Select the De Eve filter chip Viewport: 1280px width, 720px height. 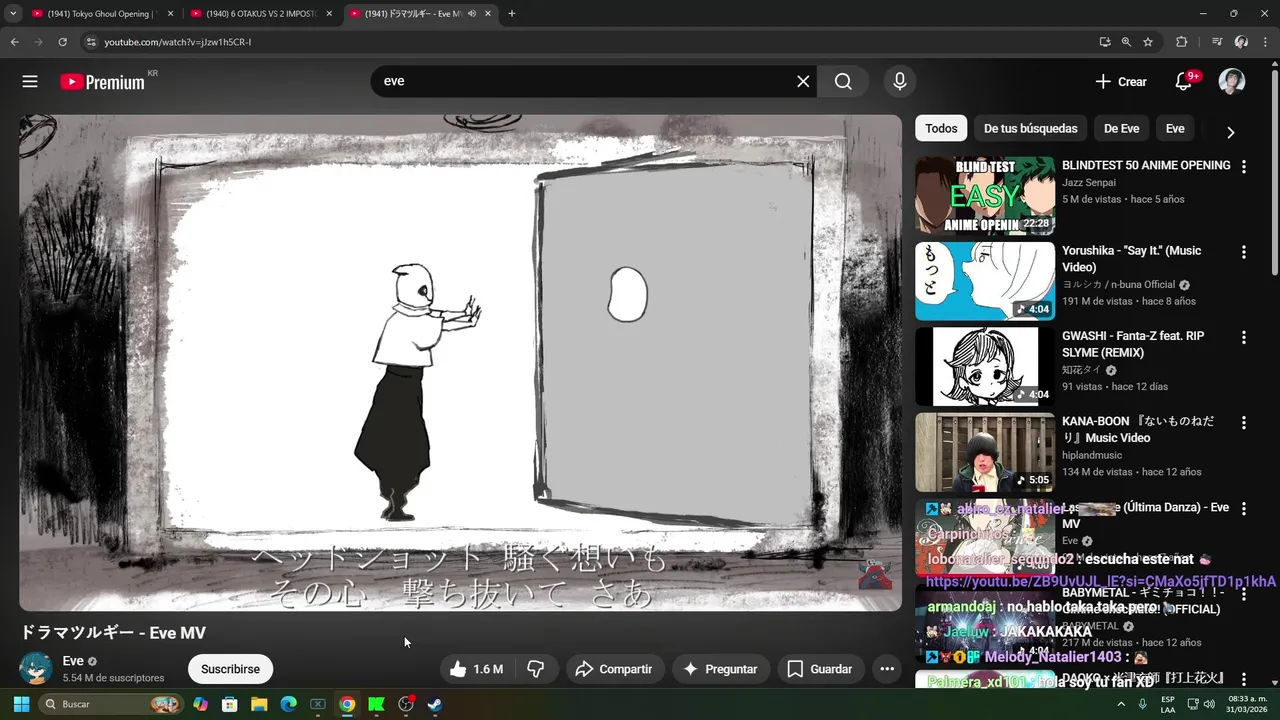coord(1121,128)
